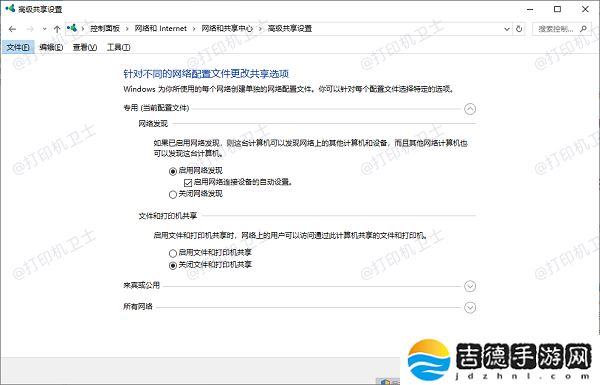Image resolution: width=600 pixels, height=385 pixels.
Task: Collapse the 专用 profile section
Action: pyautogui.click(x=470, y=109)
